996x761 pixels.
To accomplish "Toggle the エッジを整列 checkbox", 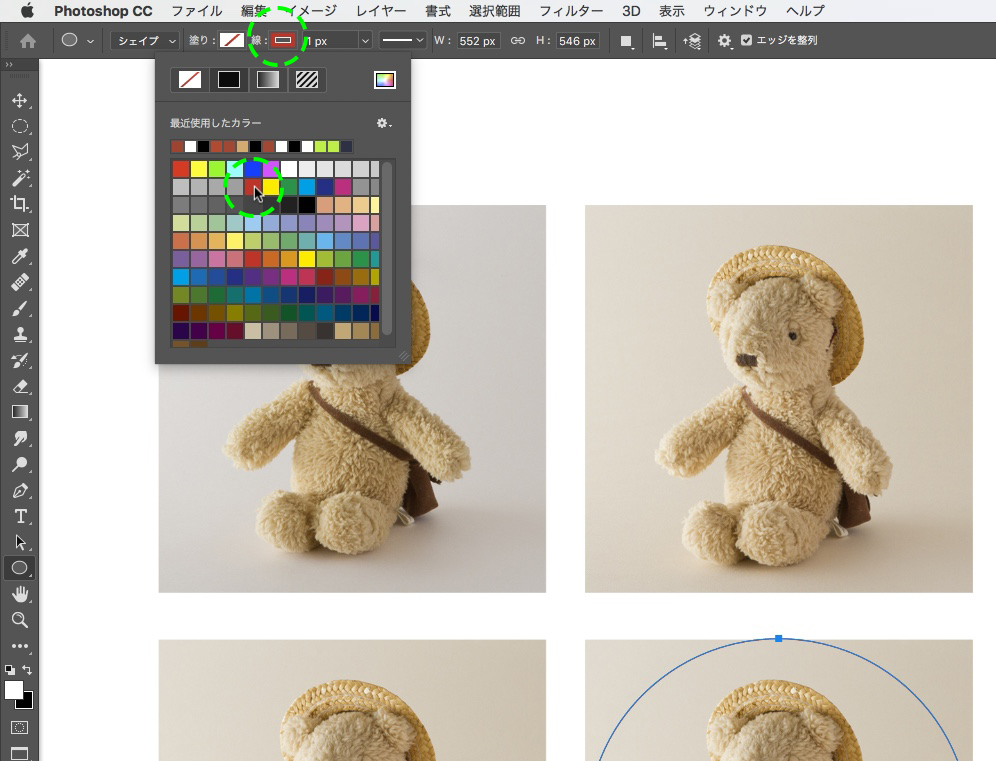I will click(746, 41).
